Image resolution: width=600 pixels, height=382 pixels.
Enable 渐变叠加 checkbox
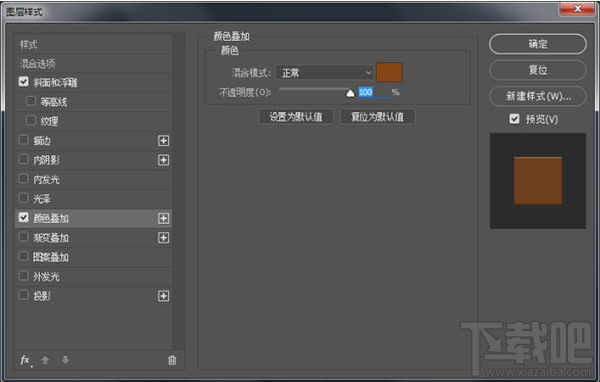[23, 237]
